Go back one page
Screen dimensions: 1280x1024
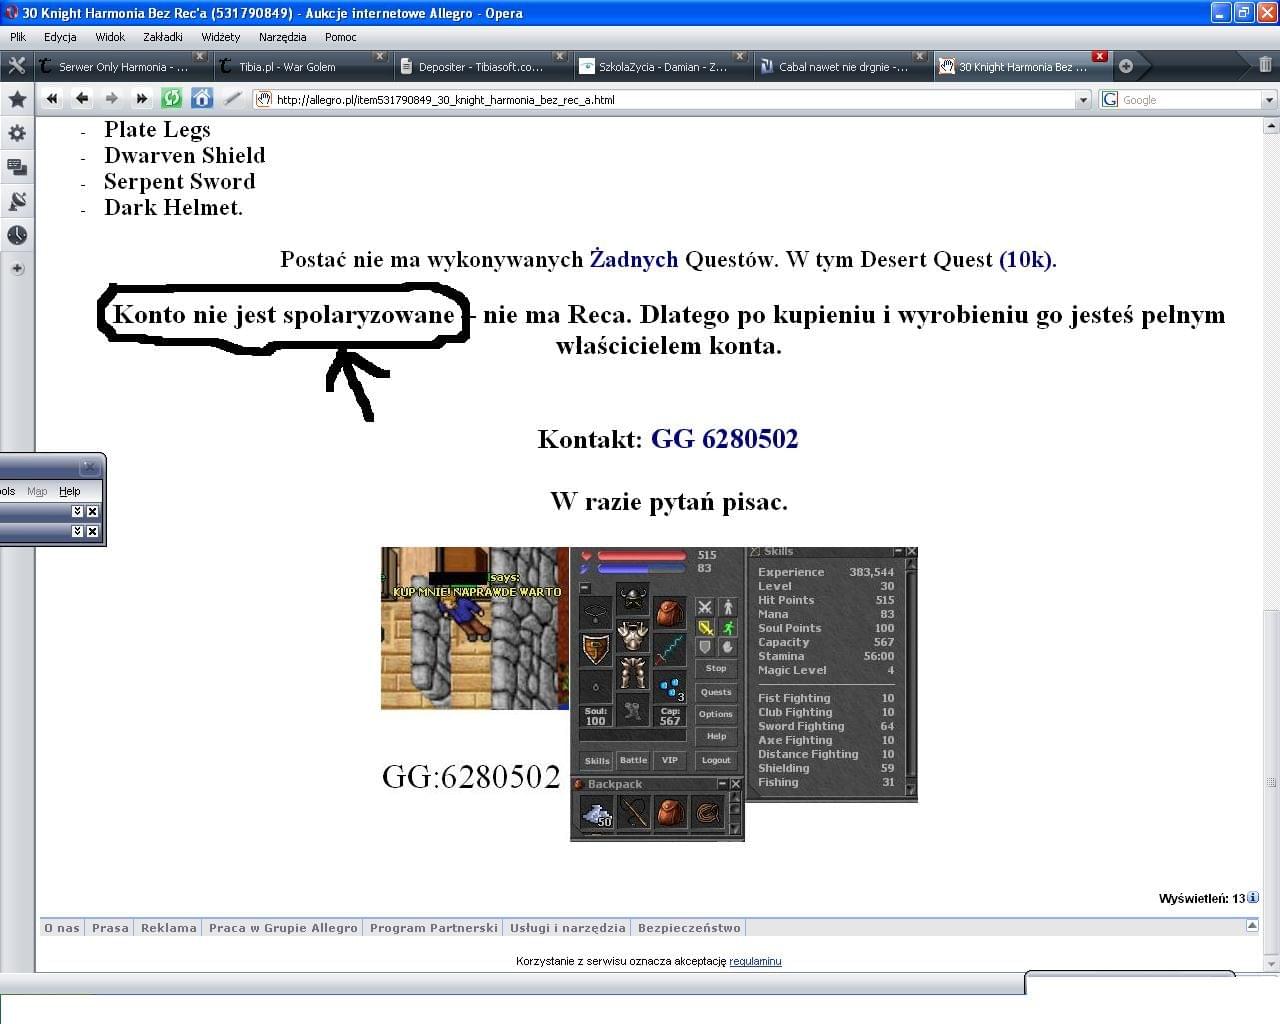(82, 98)
